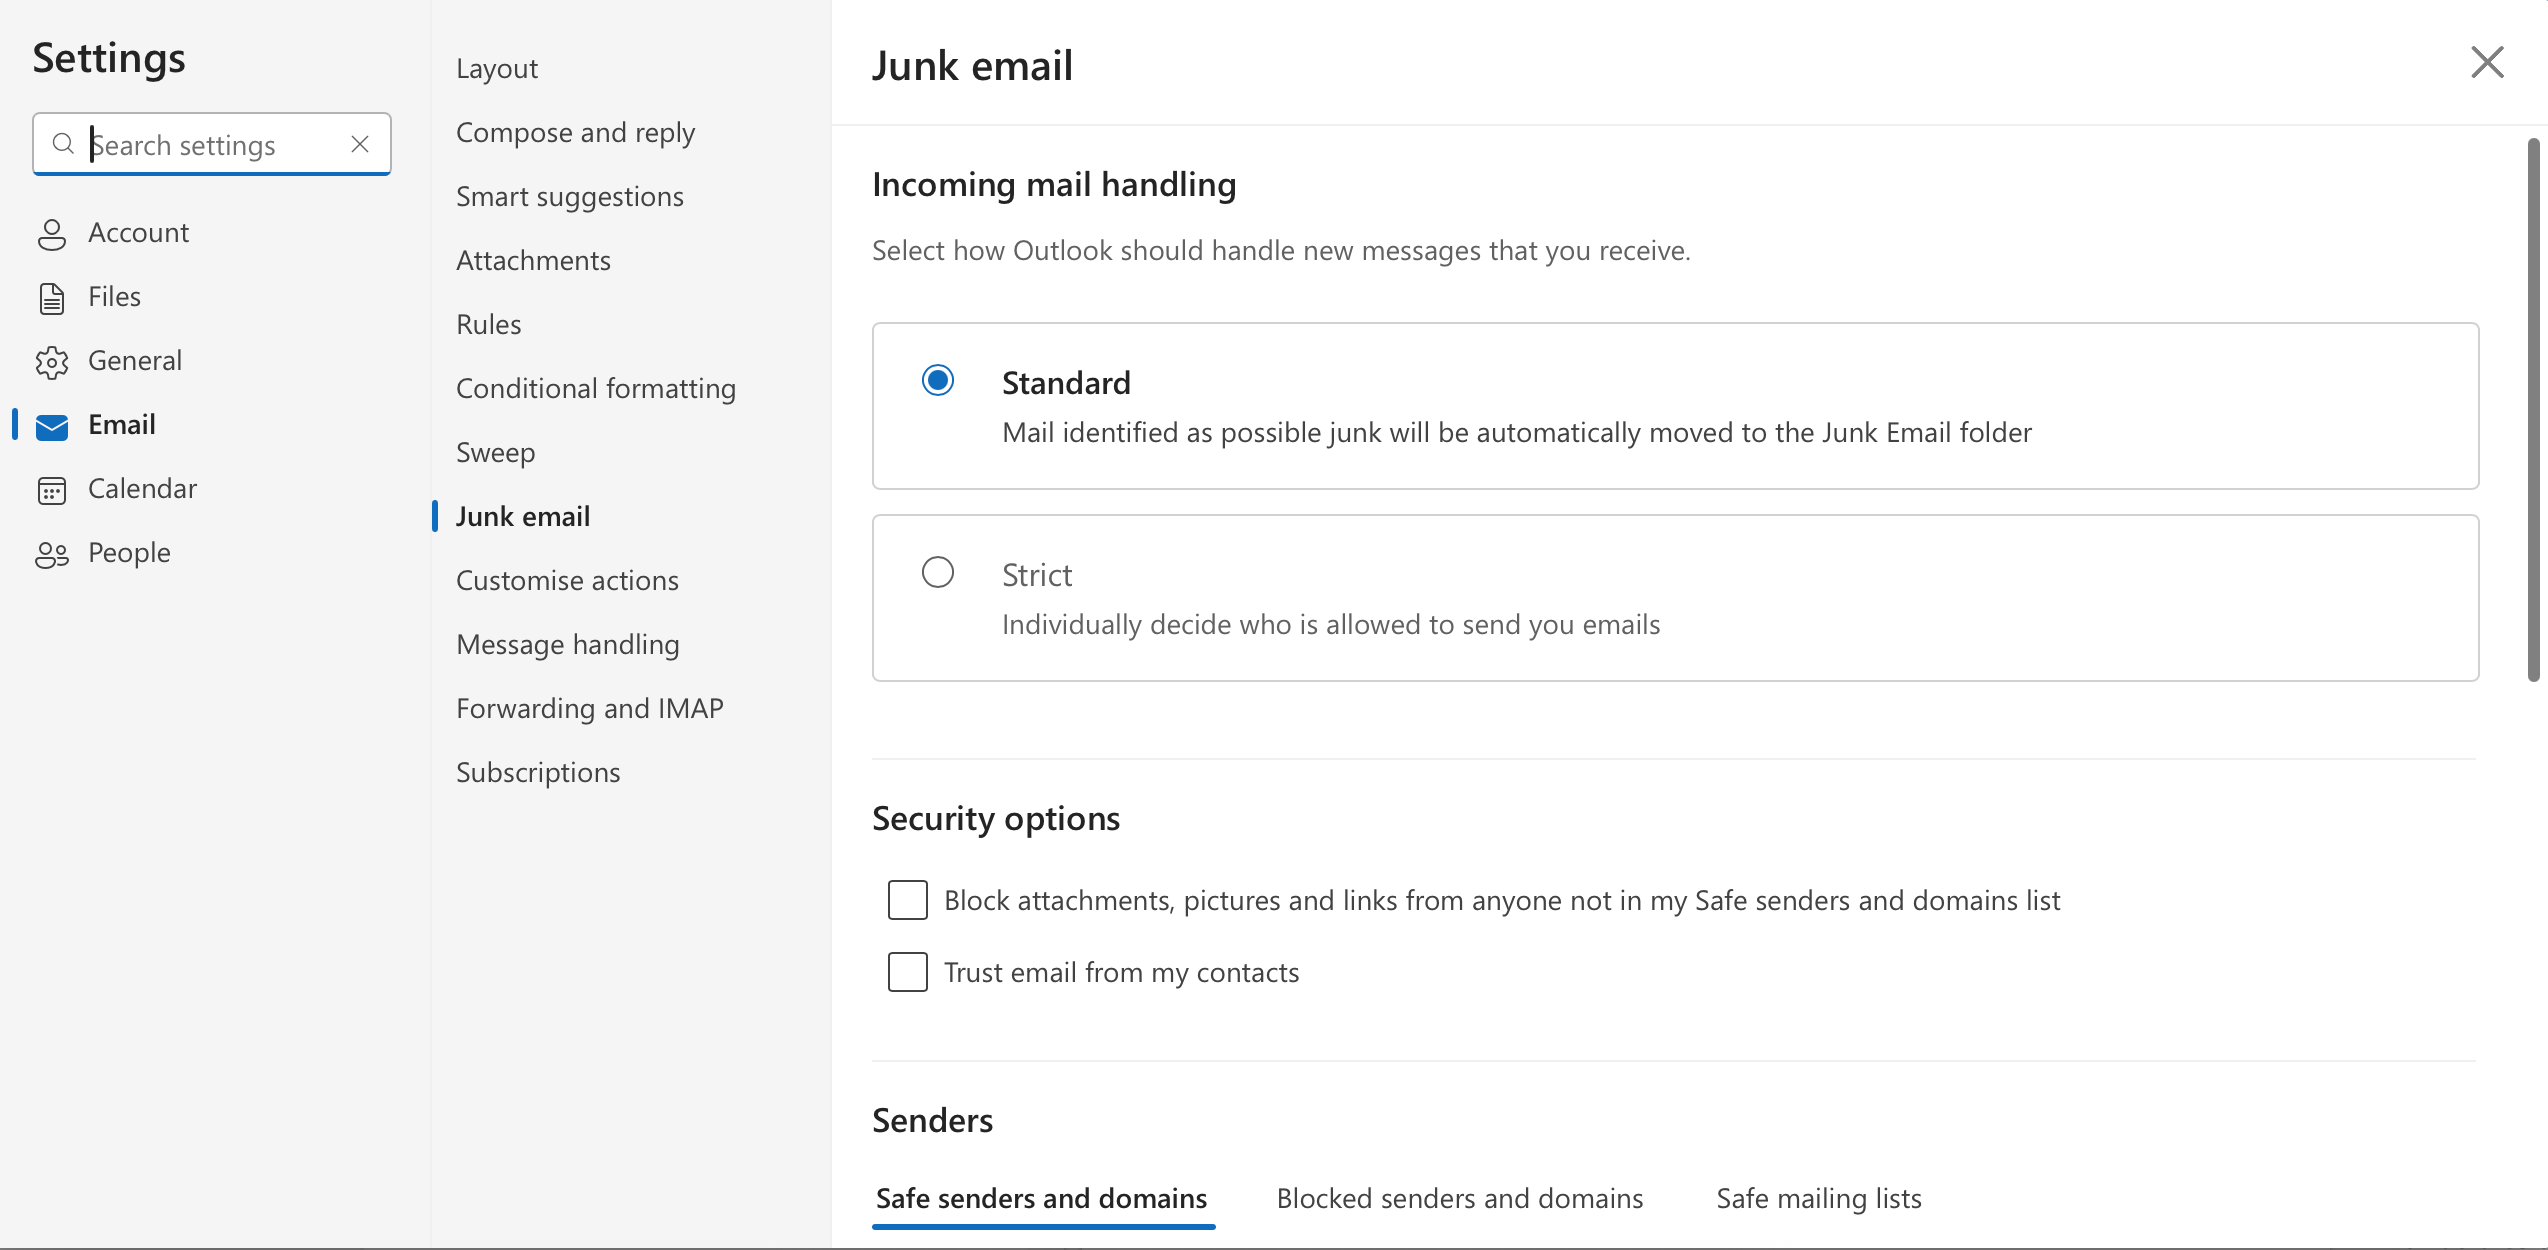Select the Strict incoming mail handling option
Screen dimensions: 2548x1250
pyautogui.click(x=937, y=571)
